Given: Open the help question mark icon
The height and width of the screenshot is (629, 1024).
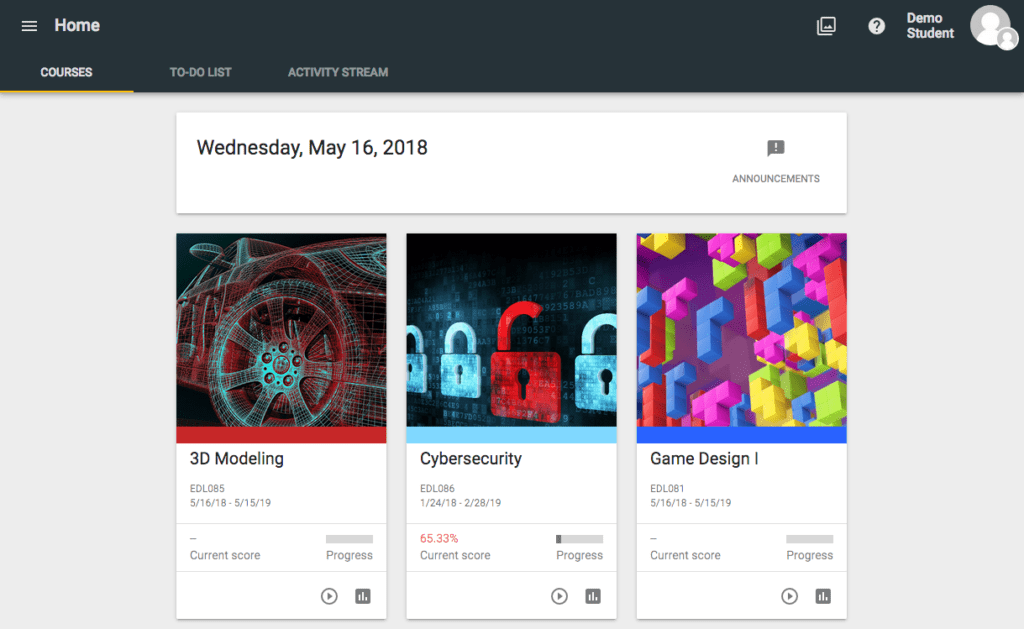Looking at the screenshot, I should pos(877,26).
